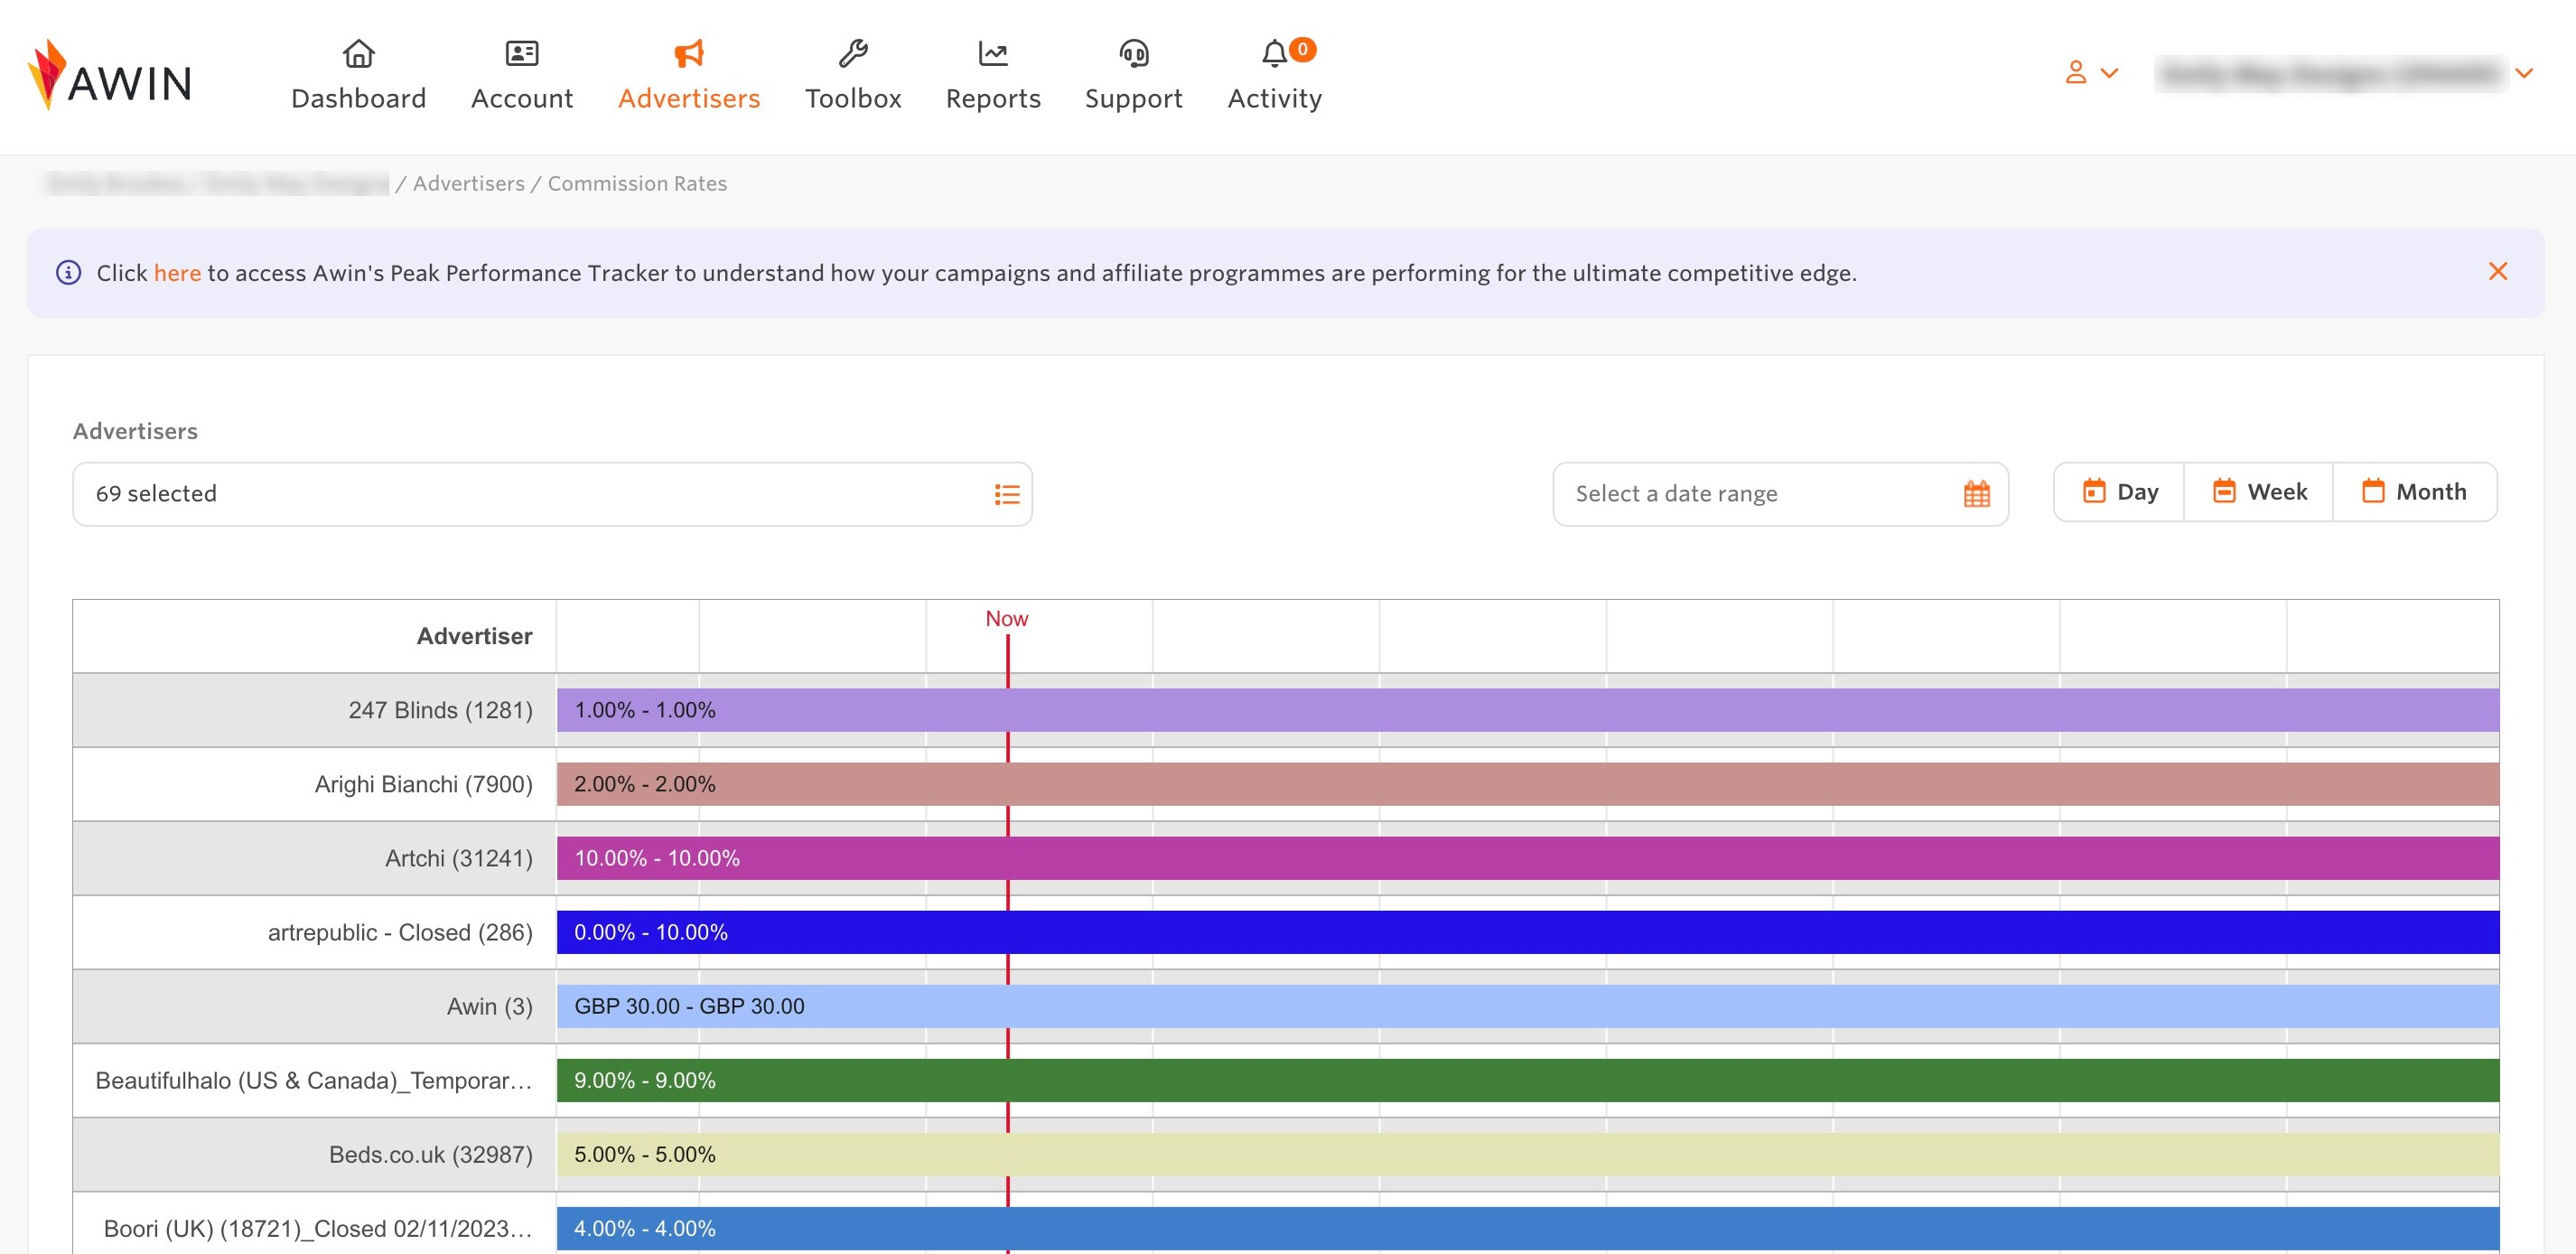Click 'Arighi Bianchi (7900)' advertiser row

(314, 784)
